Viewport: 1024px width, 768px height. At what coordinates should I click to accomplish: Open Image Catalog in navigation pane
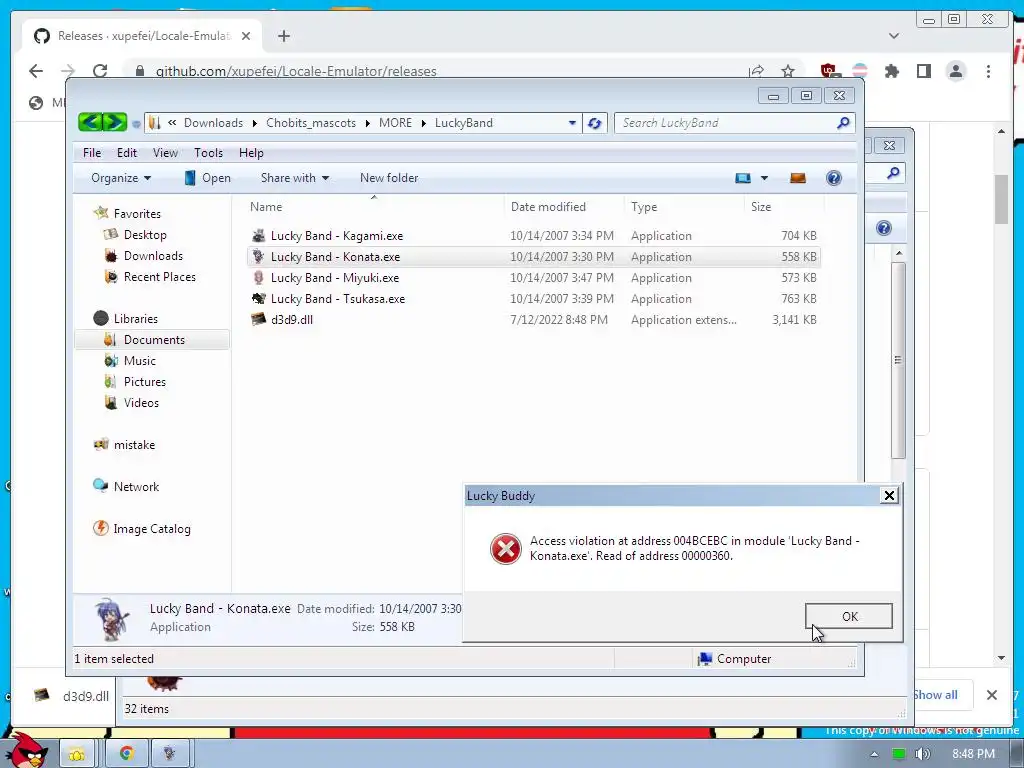[x=152, y=528]
